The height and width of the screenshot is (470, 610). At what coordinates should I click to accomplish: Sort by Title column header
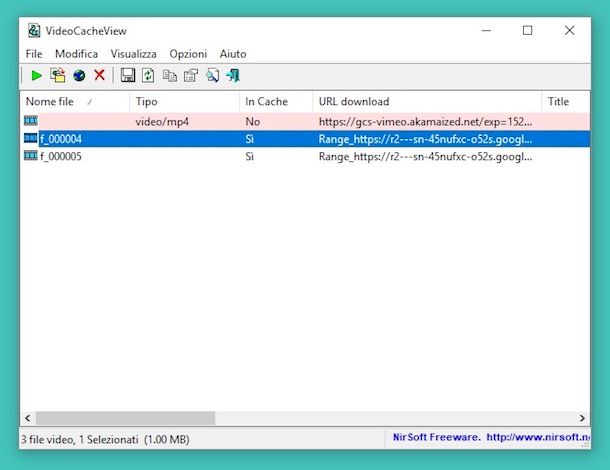[566, 102]
